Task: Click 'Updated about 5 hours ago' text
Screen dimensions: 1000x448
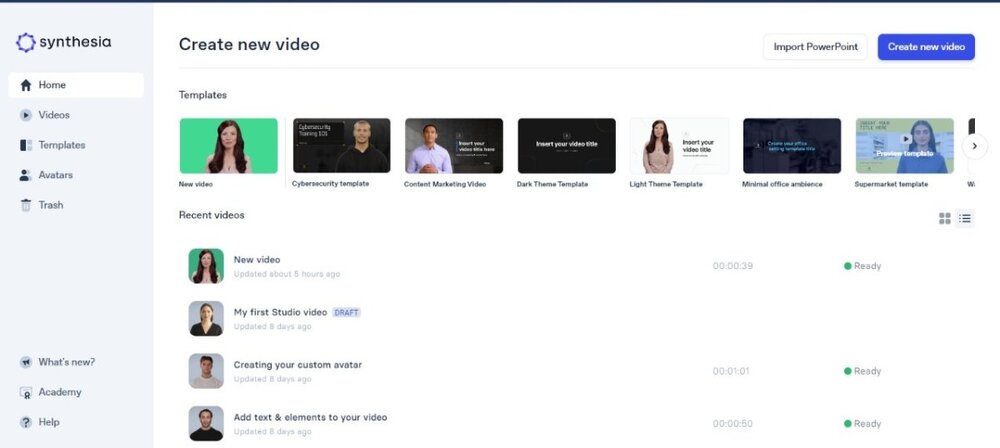Action: (x=287, y=274)
